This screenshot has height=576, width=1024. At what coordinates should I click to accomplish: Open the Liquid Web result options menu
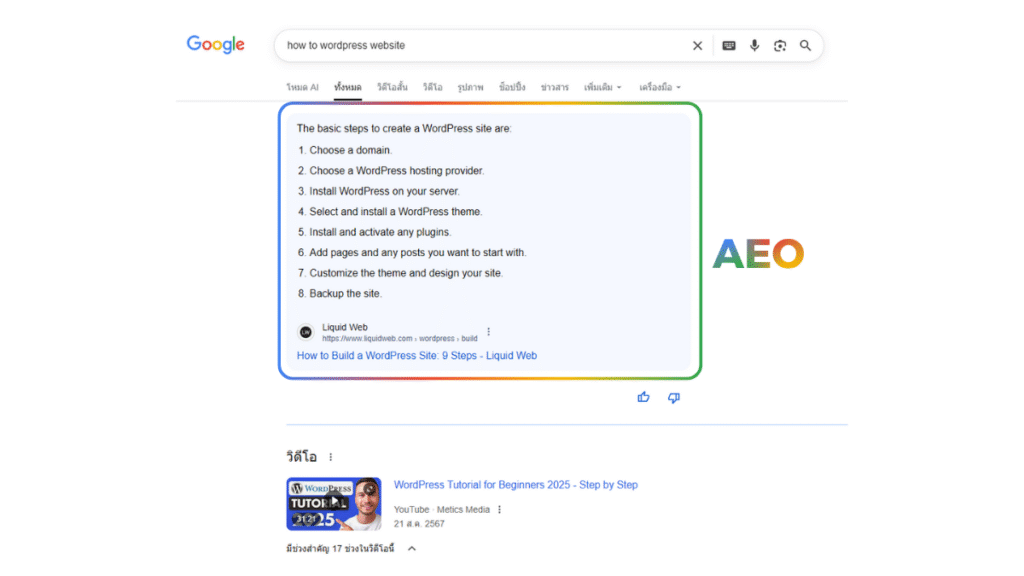coord(489,332)
